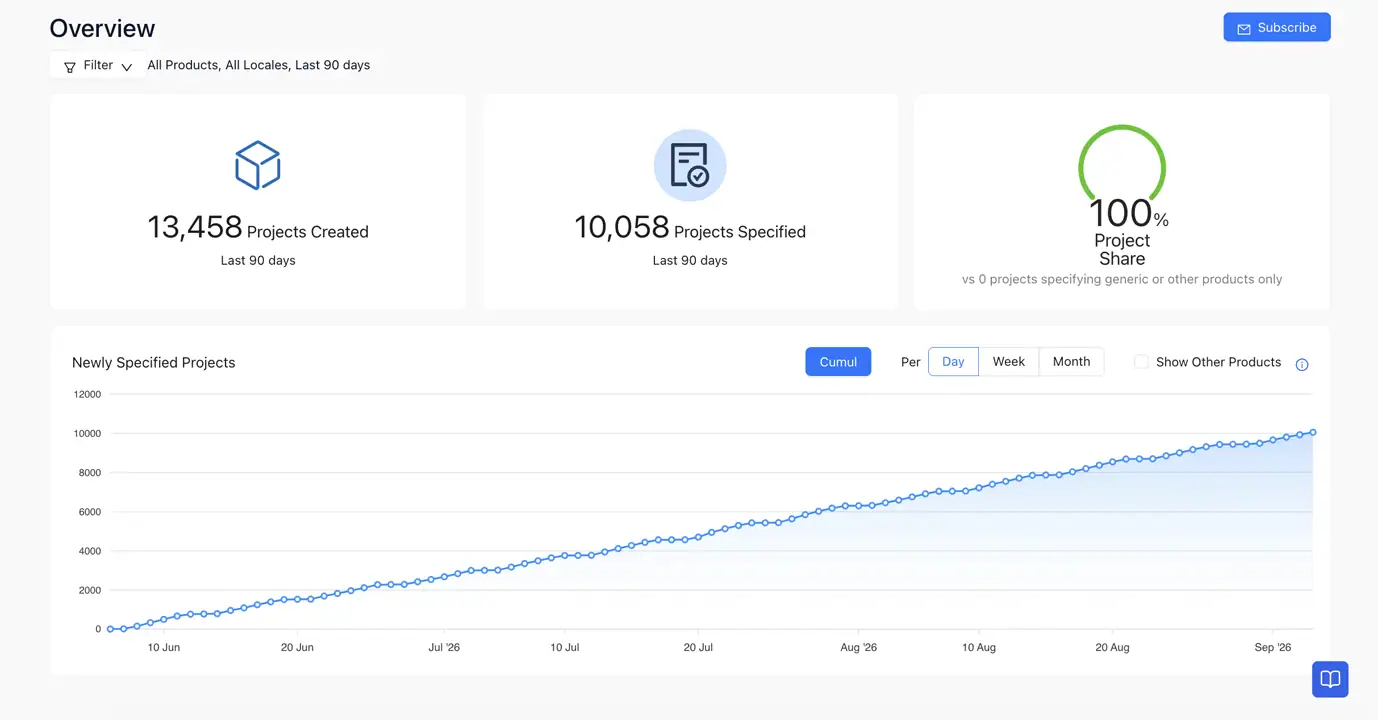Click the "Jul '26" axis label
The height and width of the screenshot is (720, 1378).
pos(444,647)
